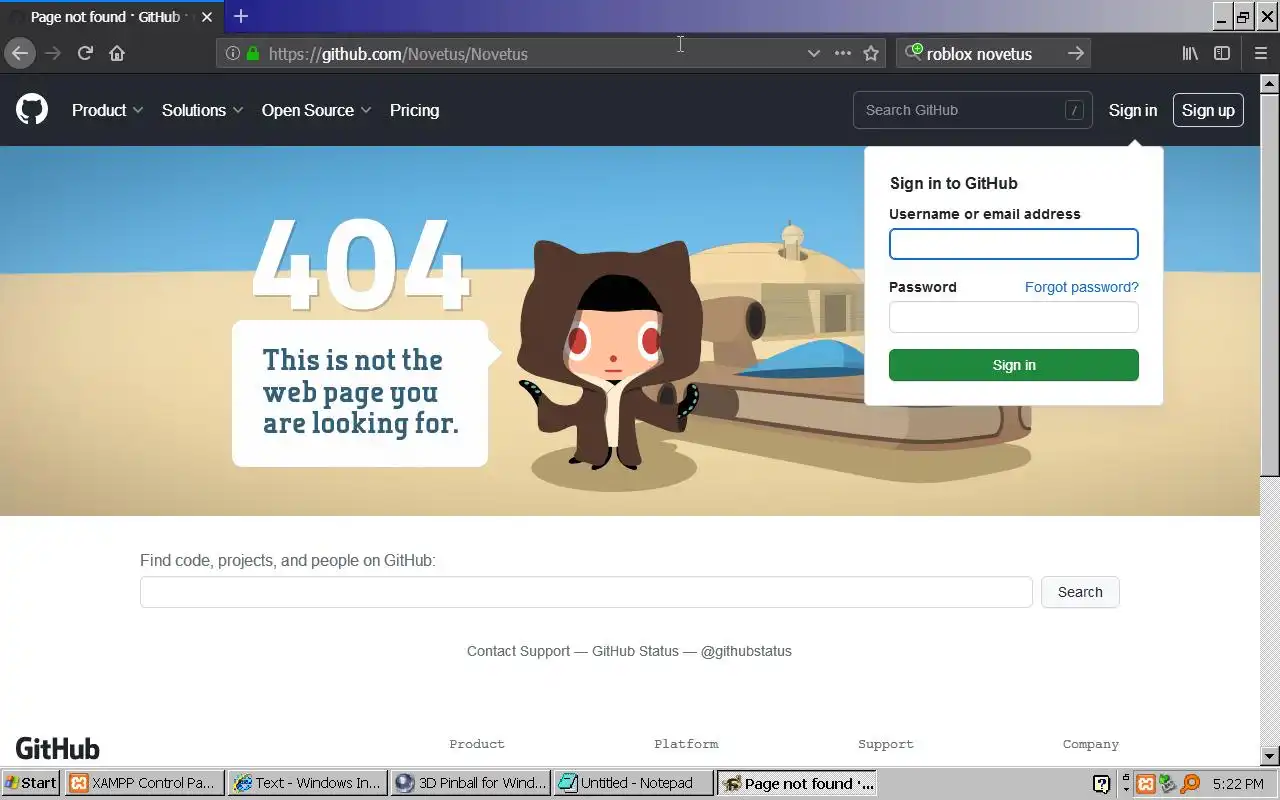Click the Sign in header link
The width and height of the screenshot is (1280, 800).
coord(1132,110)
